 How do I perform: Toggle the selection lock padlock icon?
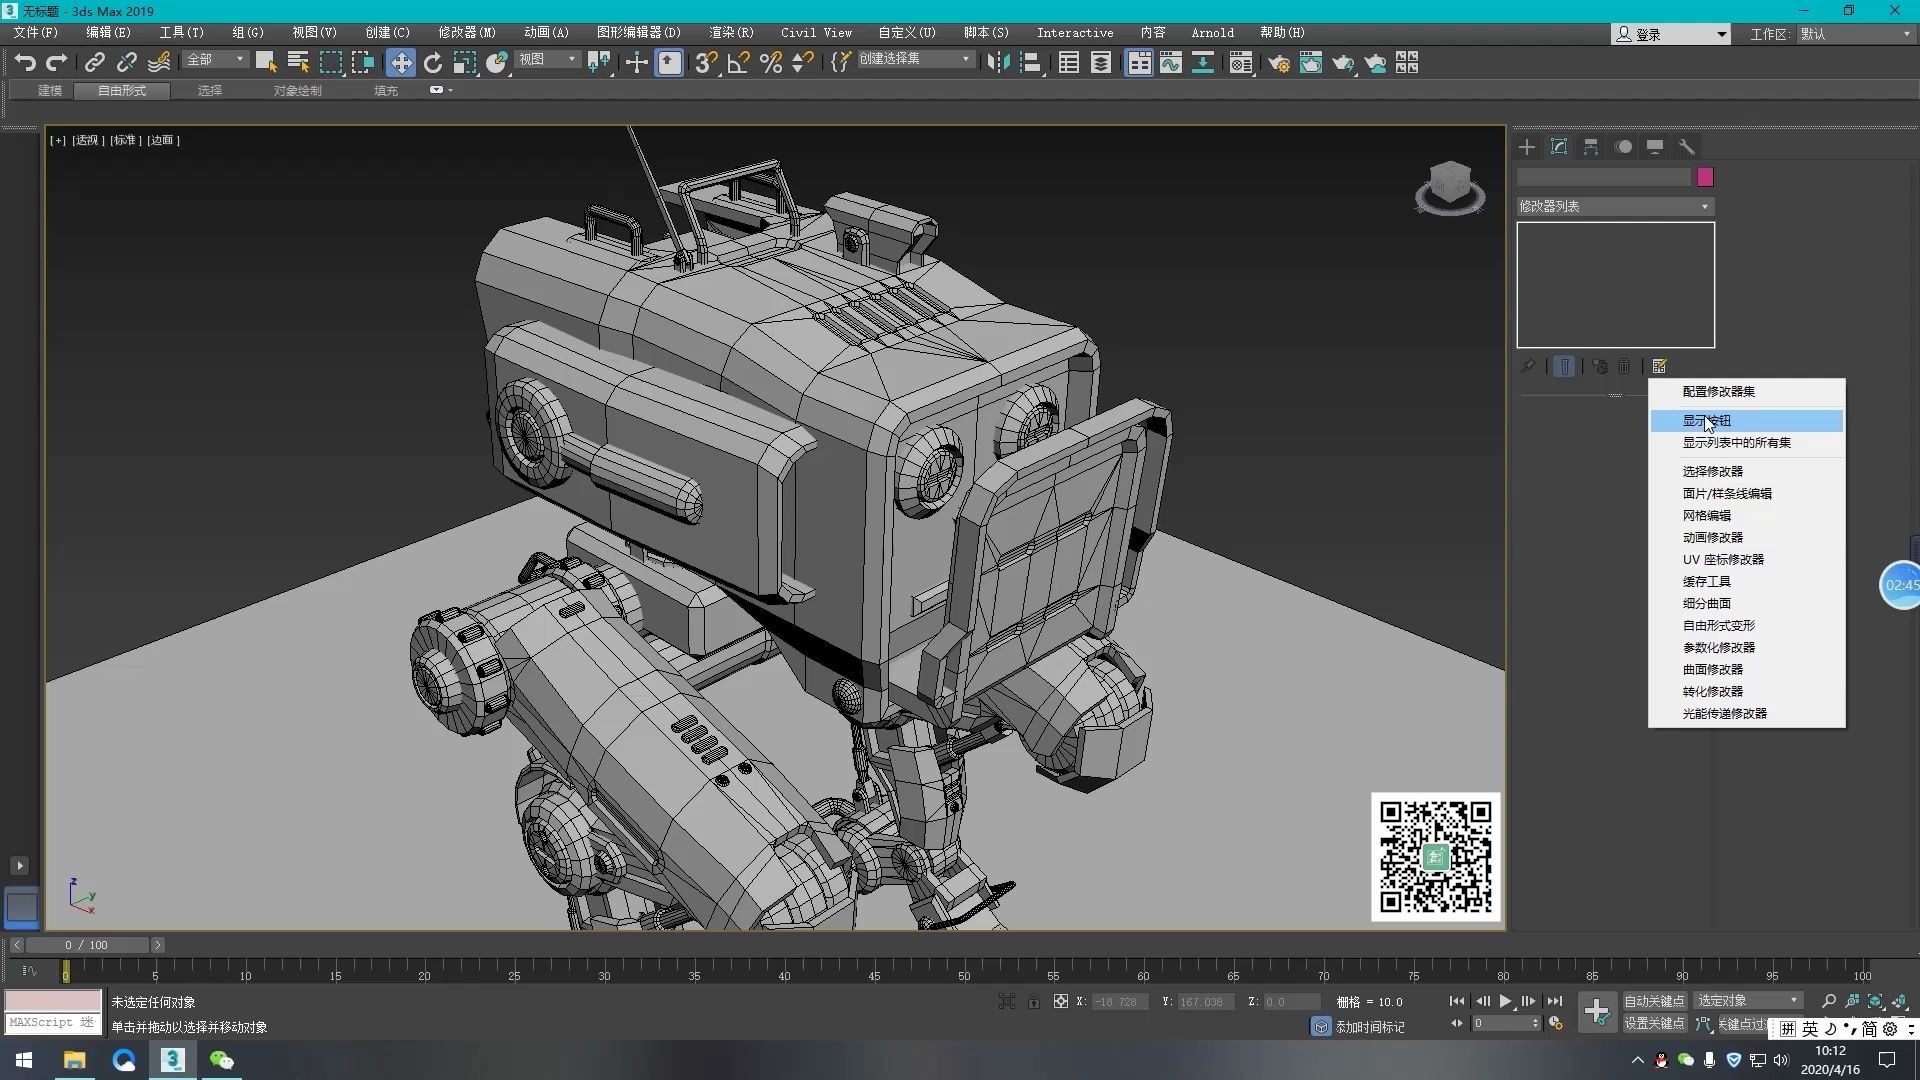click(x=1033, y=1001)
